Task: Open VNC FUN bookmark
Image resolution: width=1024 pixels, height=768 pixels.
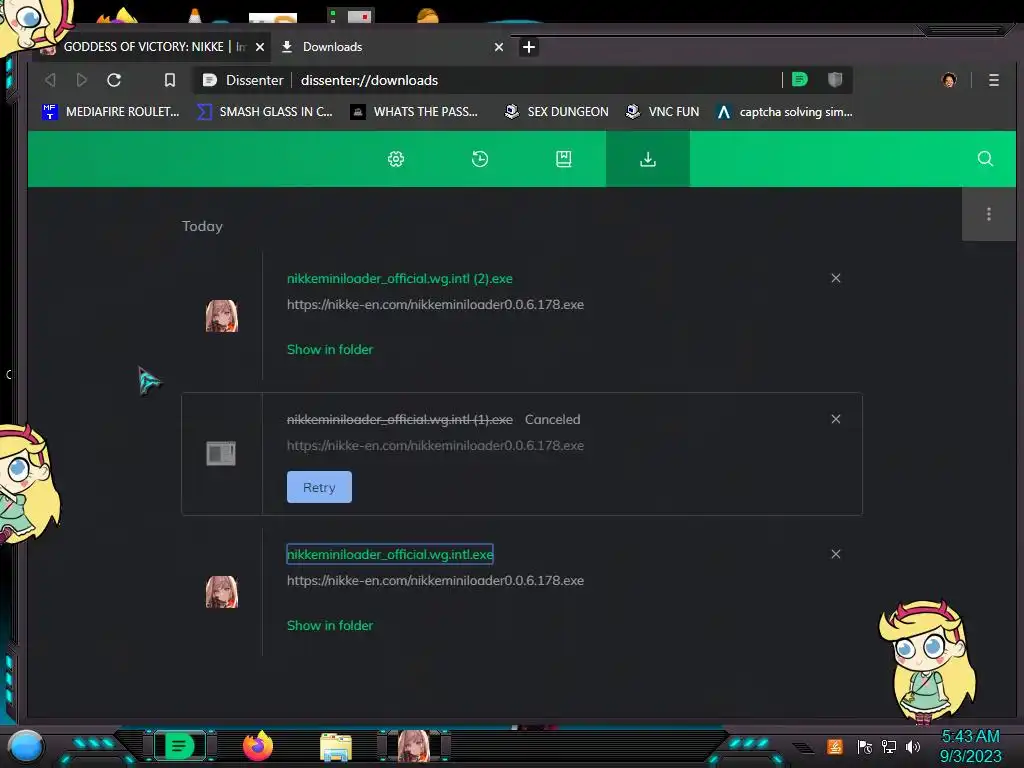Action: point(662,112)
